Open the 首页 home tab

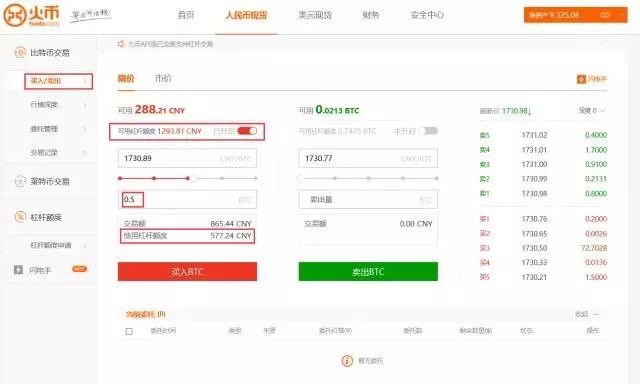click(x=186, y=15)
